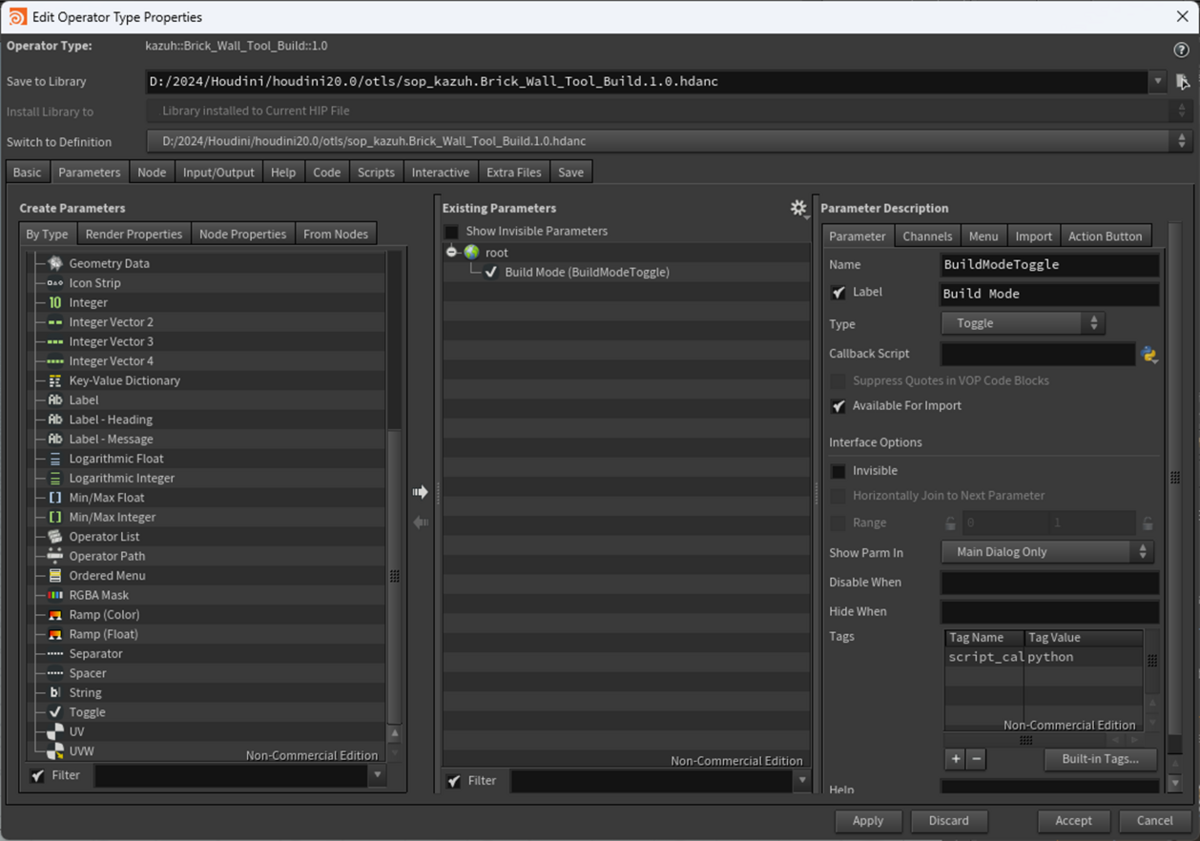Open the Existing Parameters gear menu

pyautogui.click(x=798, y=208)
